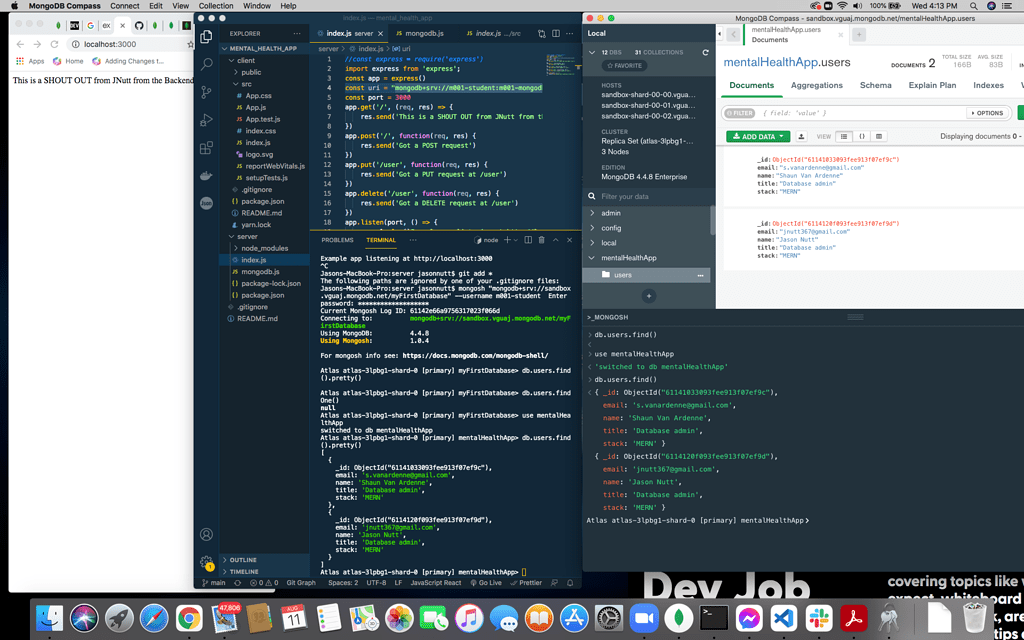Image resolution: width=1024 pixels, height=640 pixels.
Task: Switch documents to table view in Compass
Action: (x=879, y=137)
